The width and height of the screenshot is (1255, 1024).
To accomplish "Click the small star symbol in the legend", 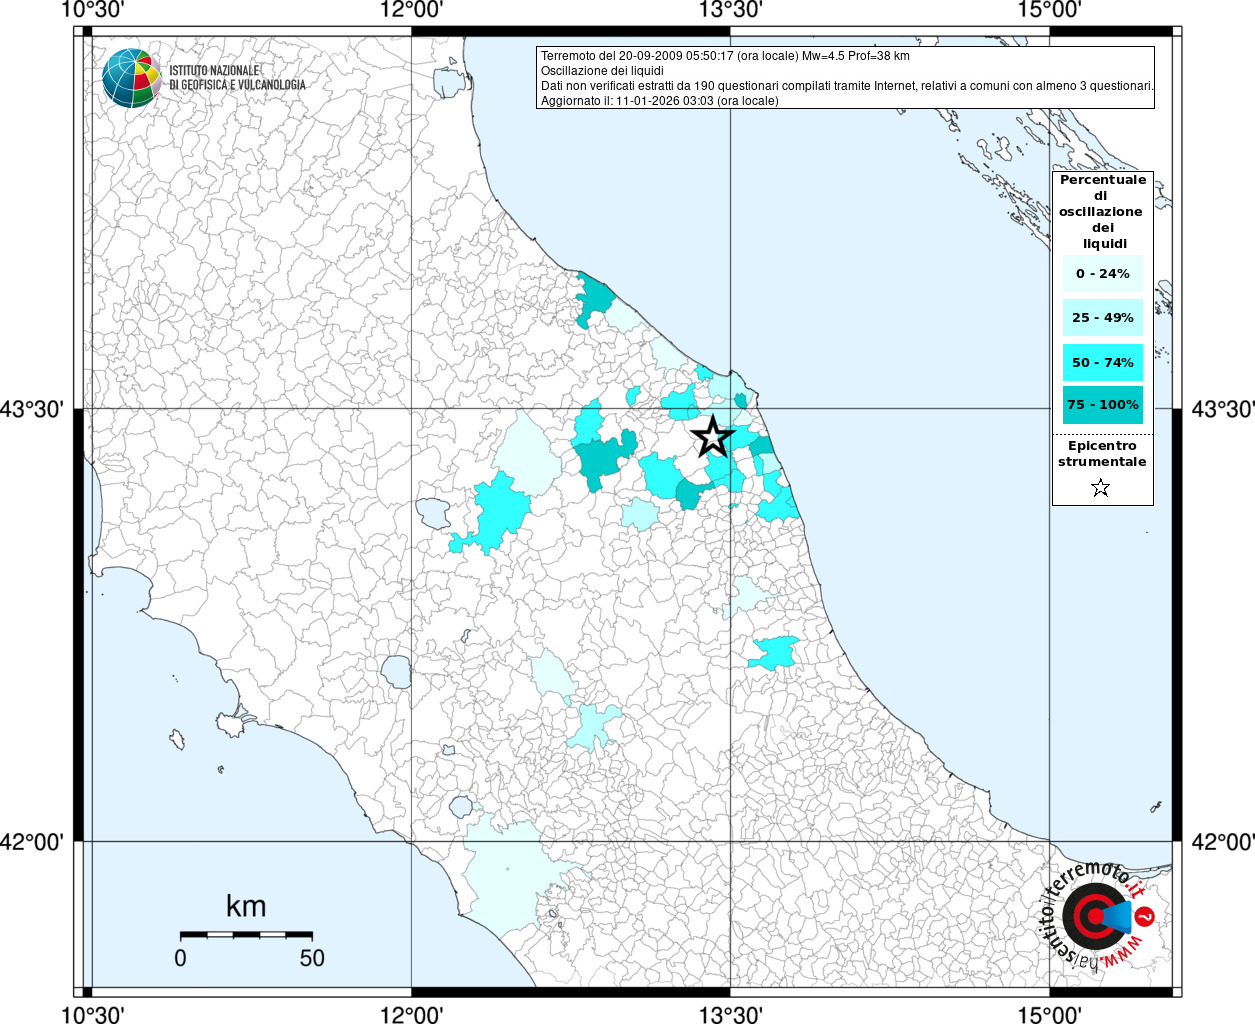I will (1101, 488).
